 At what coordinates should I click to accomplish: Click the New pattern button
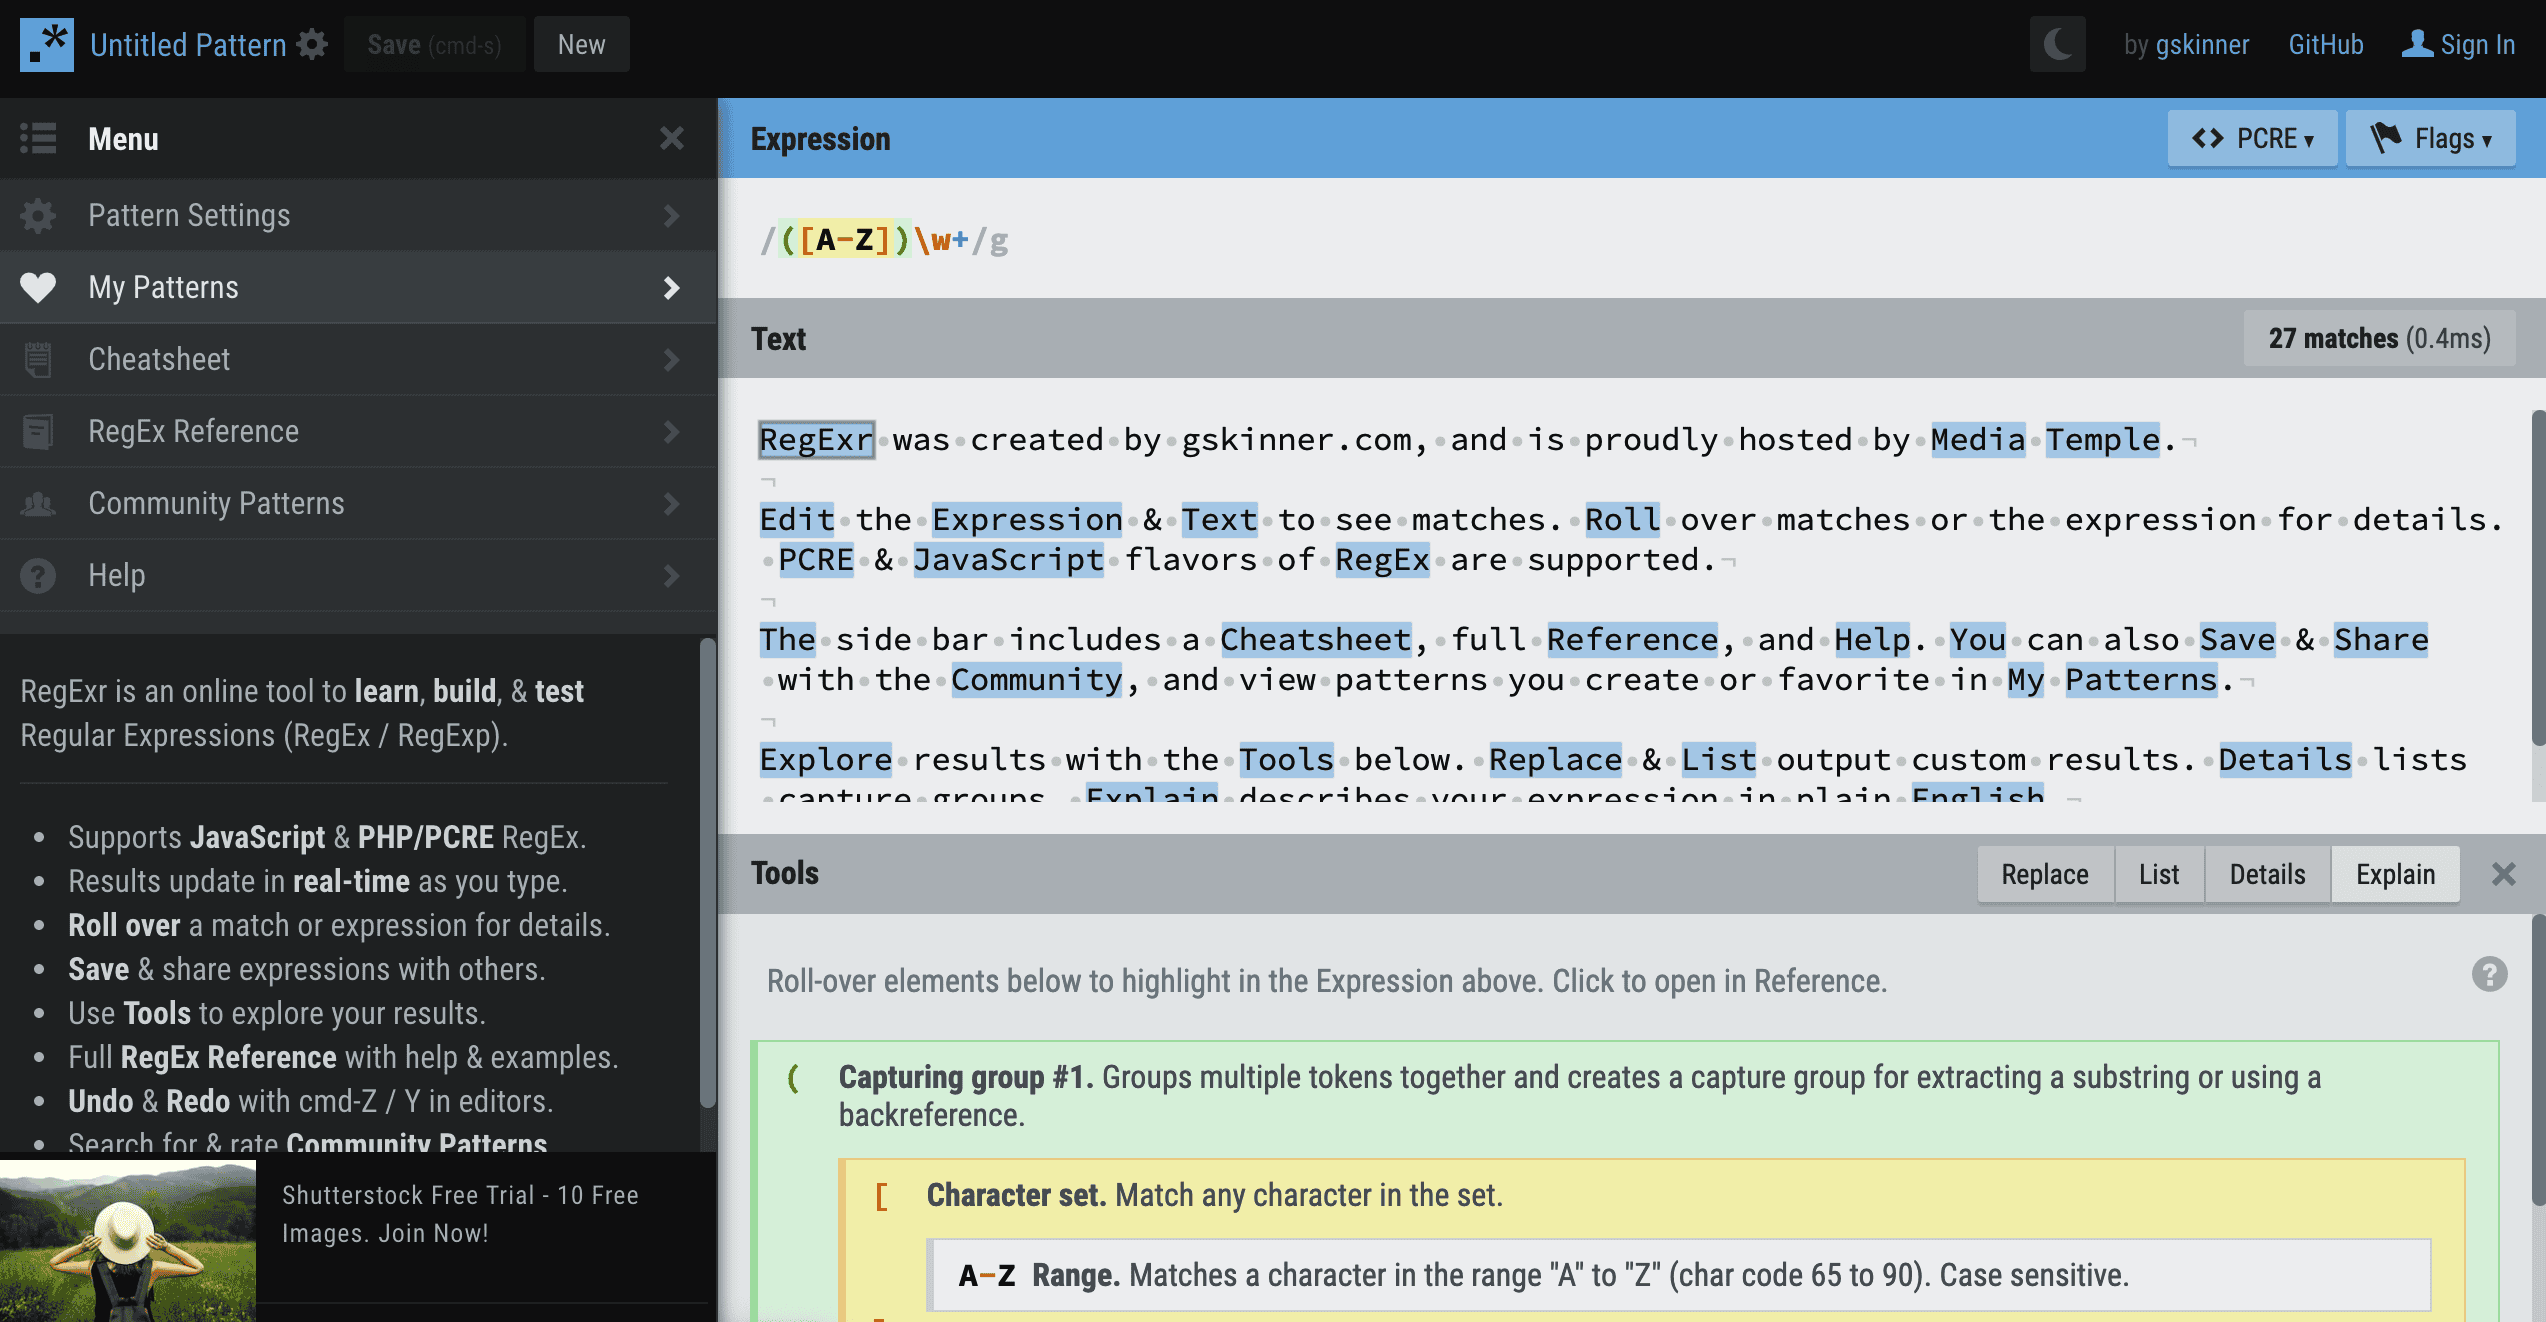point(581,45)
